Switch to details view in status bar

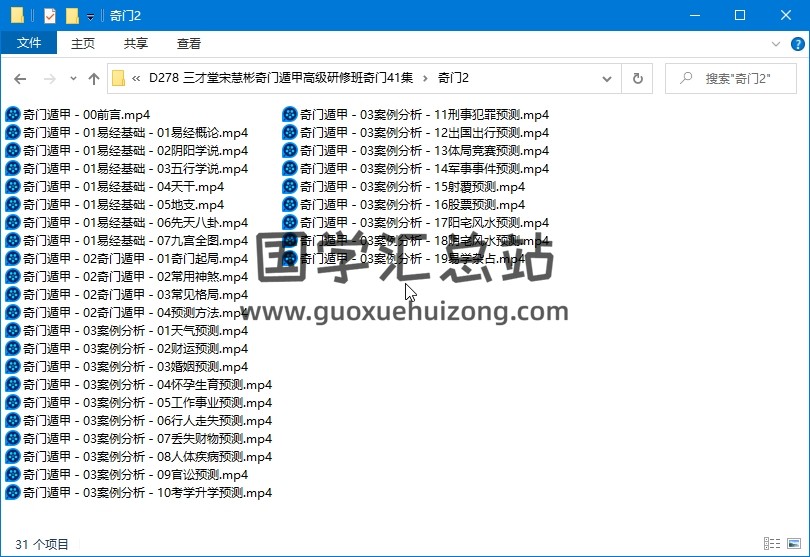pyautogui.click(x=772, y=544)
